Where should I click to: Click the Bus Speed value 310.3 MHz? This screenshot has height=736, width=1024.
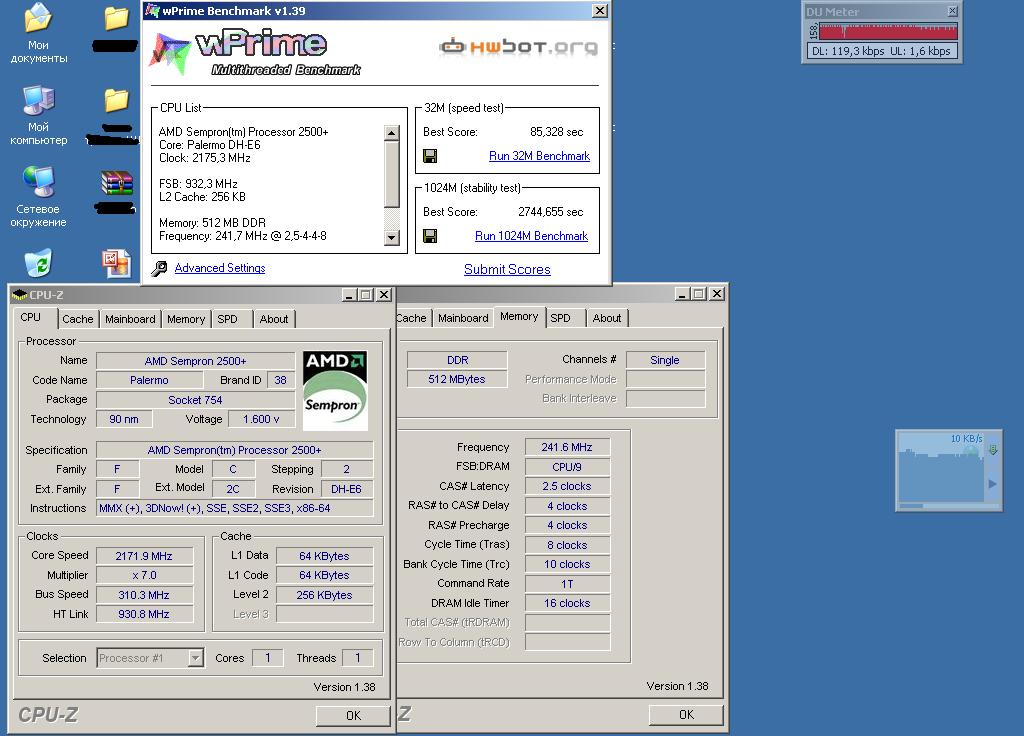point(144,595)
